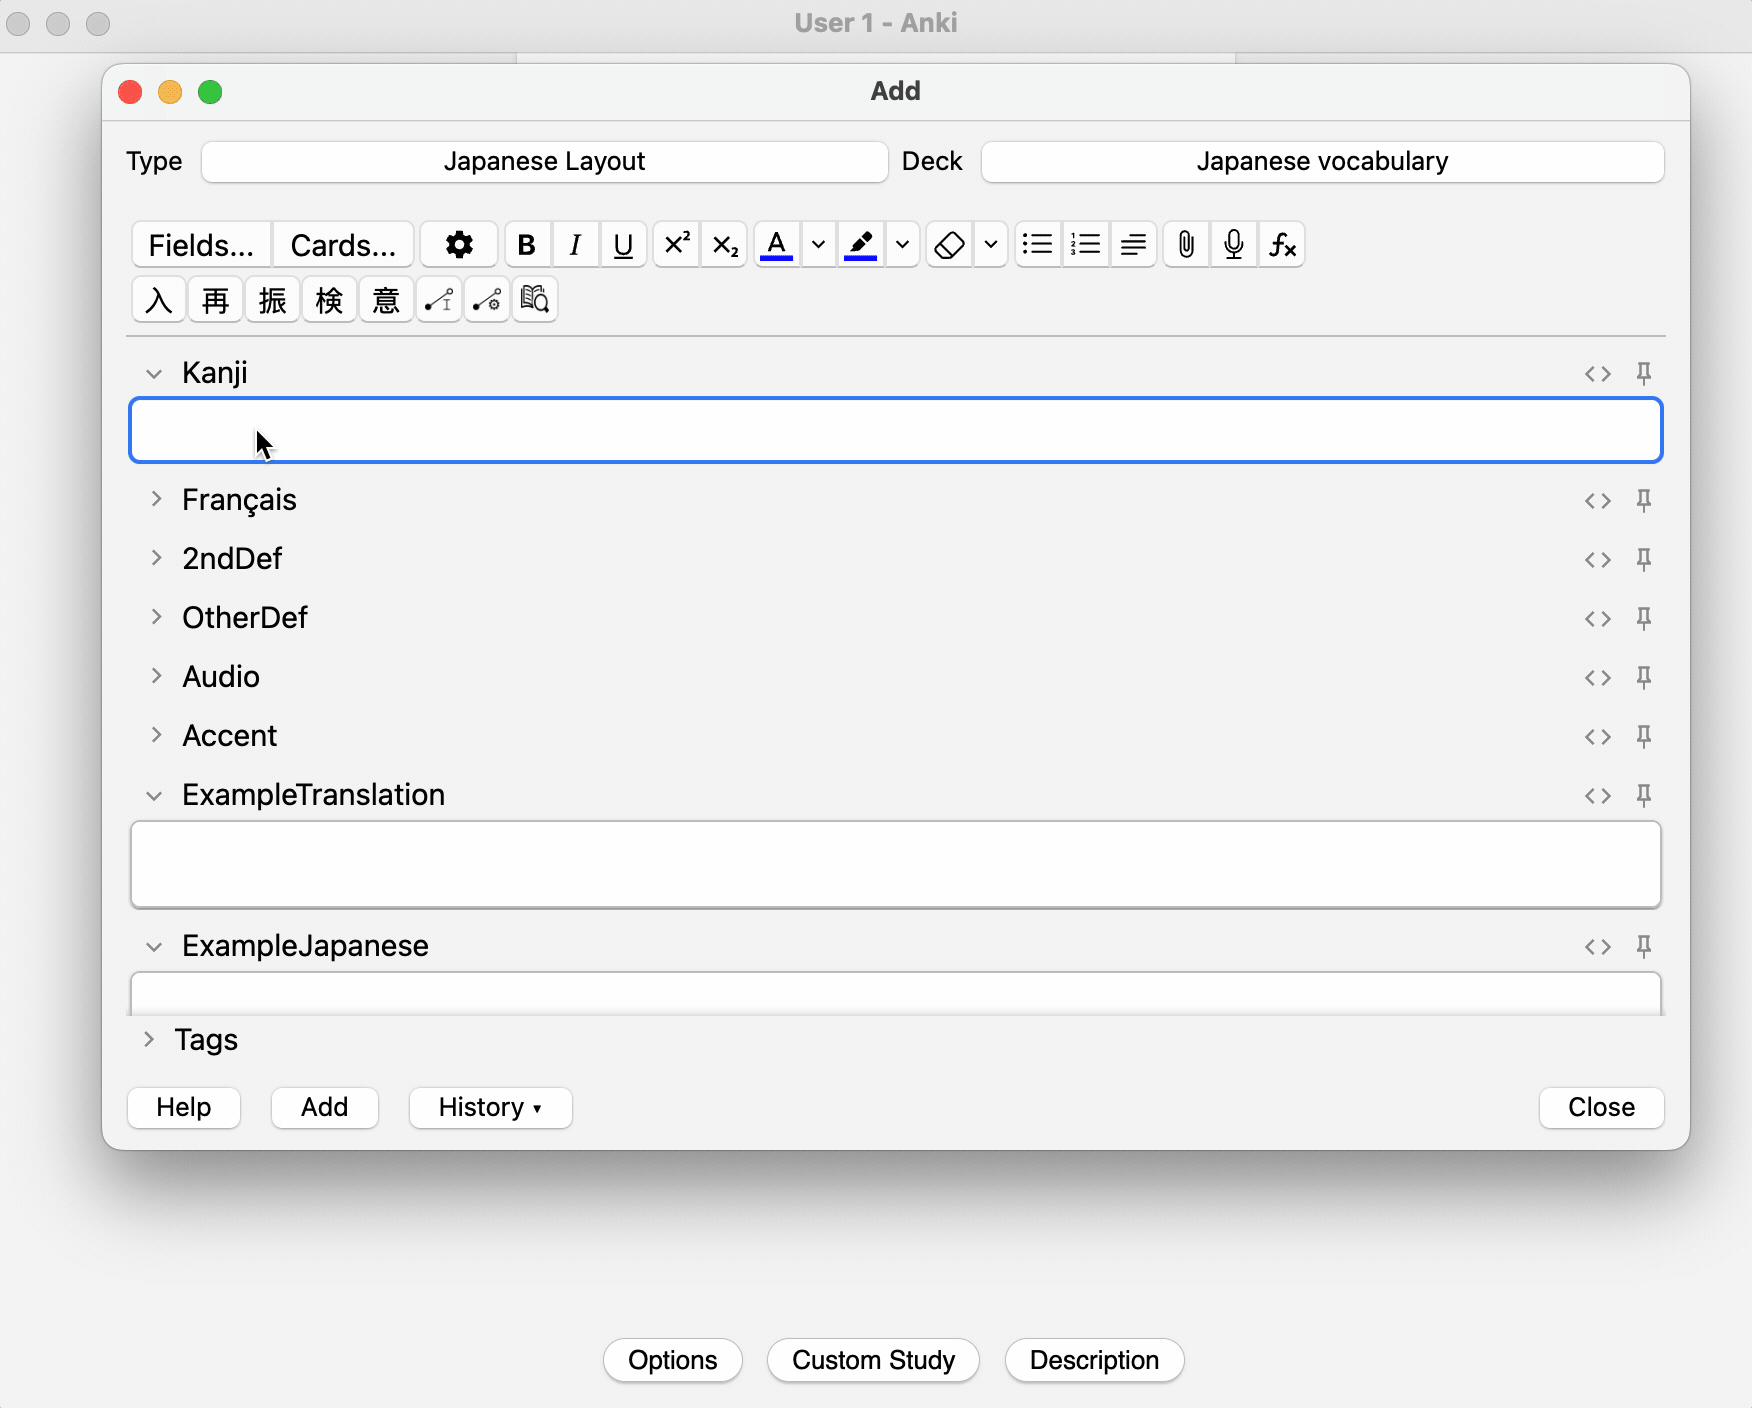The image size is (1752, 1408).
Task: Open the History dropdown menu
Action: point(490,1107)
